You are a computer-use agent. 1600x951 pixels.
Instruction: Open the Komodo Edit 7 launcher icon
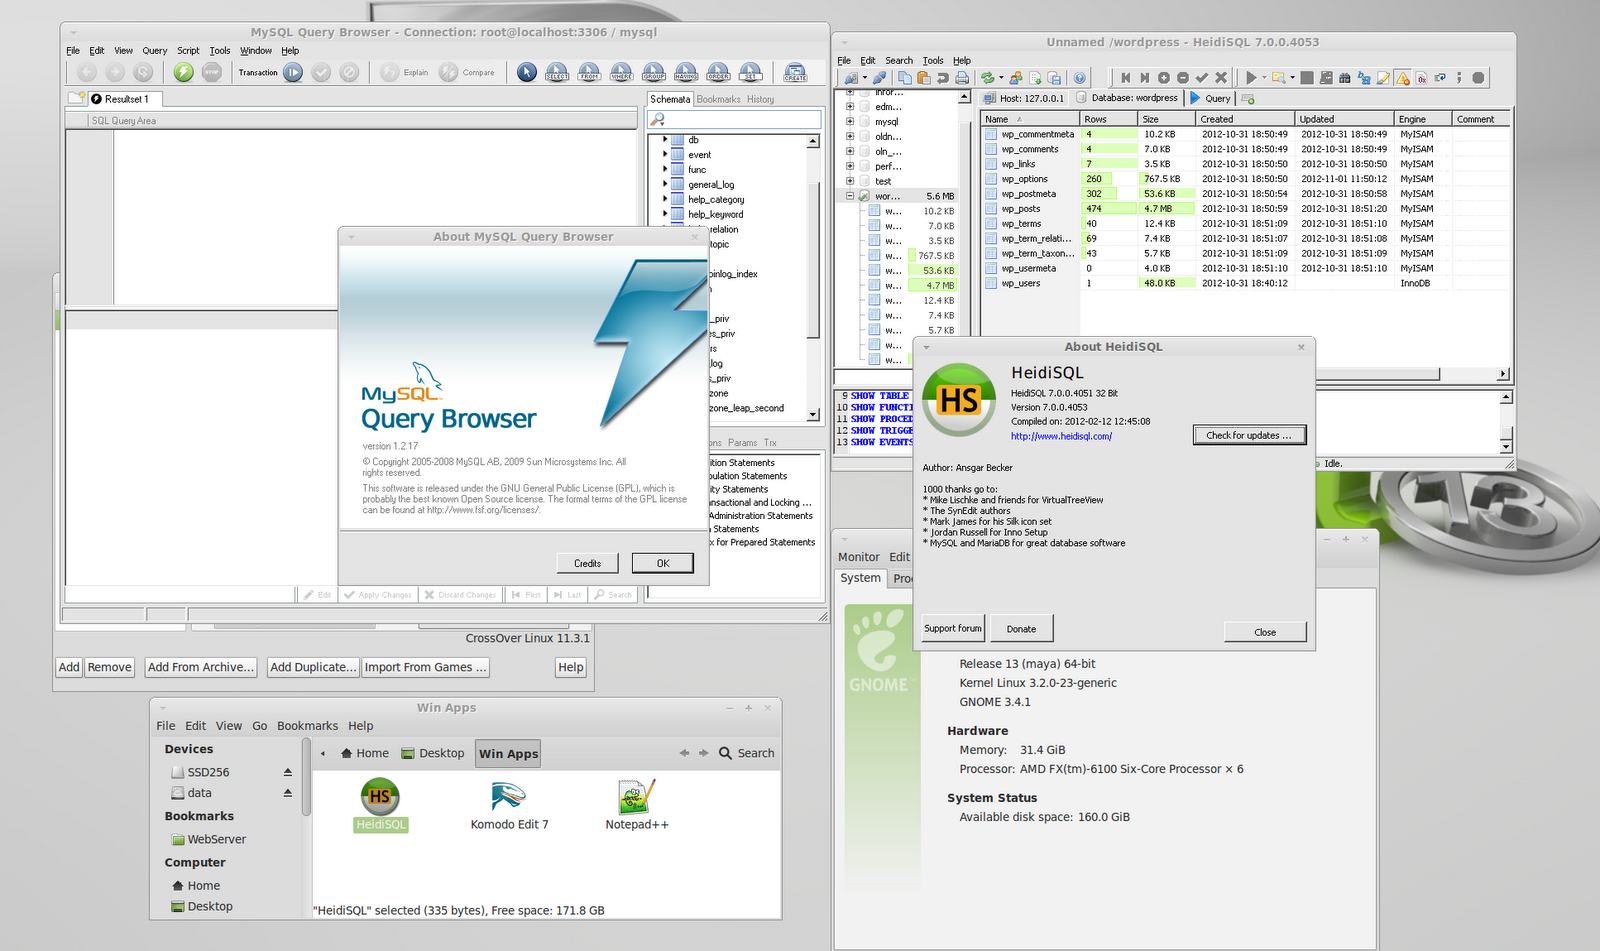click(x=509, y=796)
